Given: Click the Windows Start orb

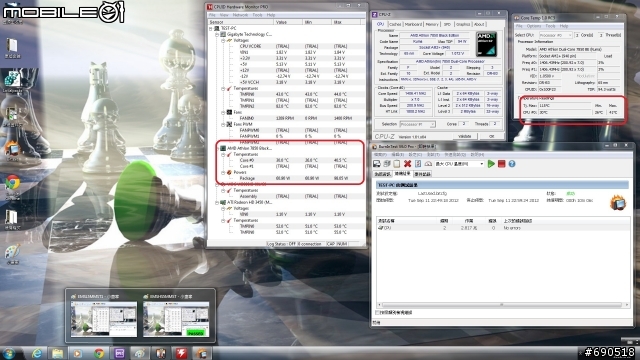Looking at the screenshot, I should pos(9,353).
